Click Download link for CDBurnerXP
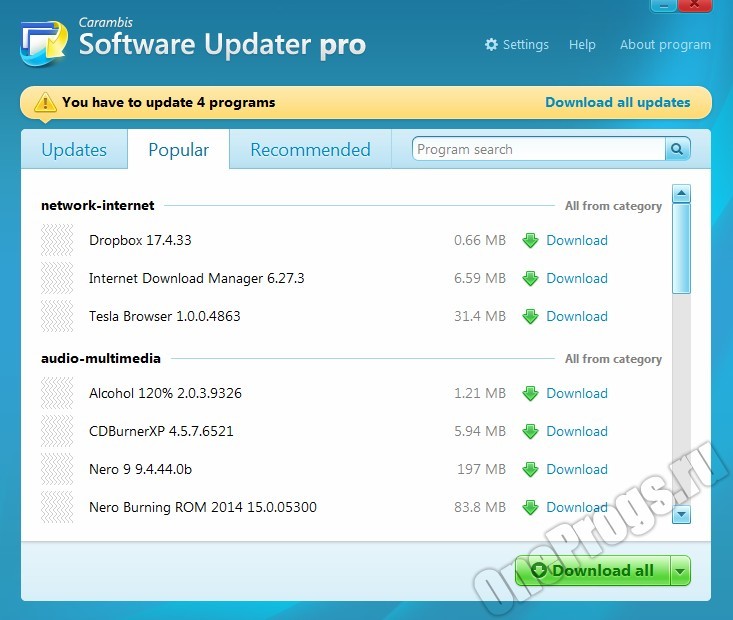 (x=577, y=431)
